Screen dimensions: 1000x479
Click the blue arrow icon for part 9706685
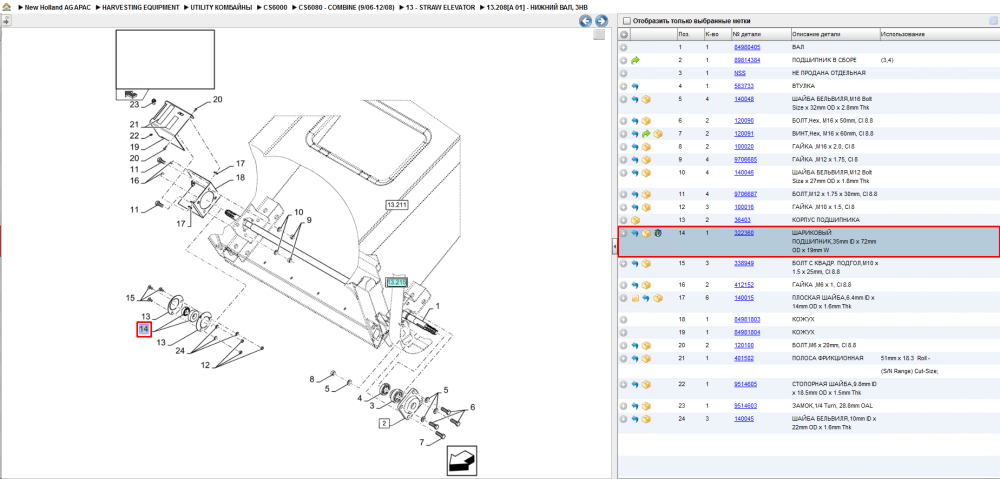pos(635,159)
